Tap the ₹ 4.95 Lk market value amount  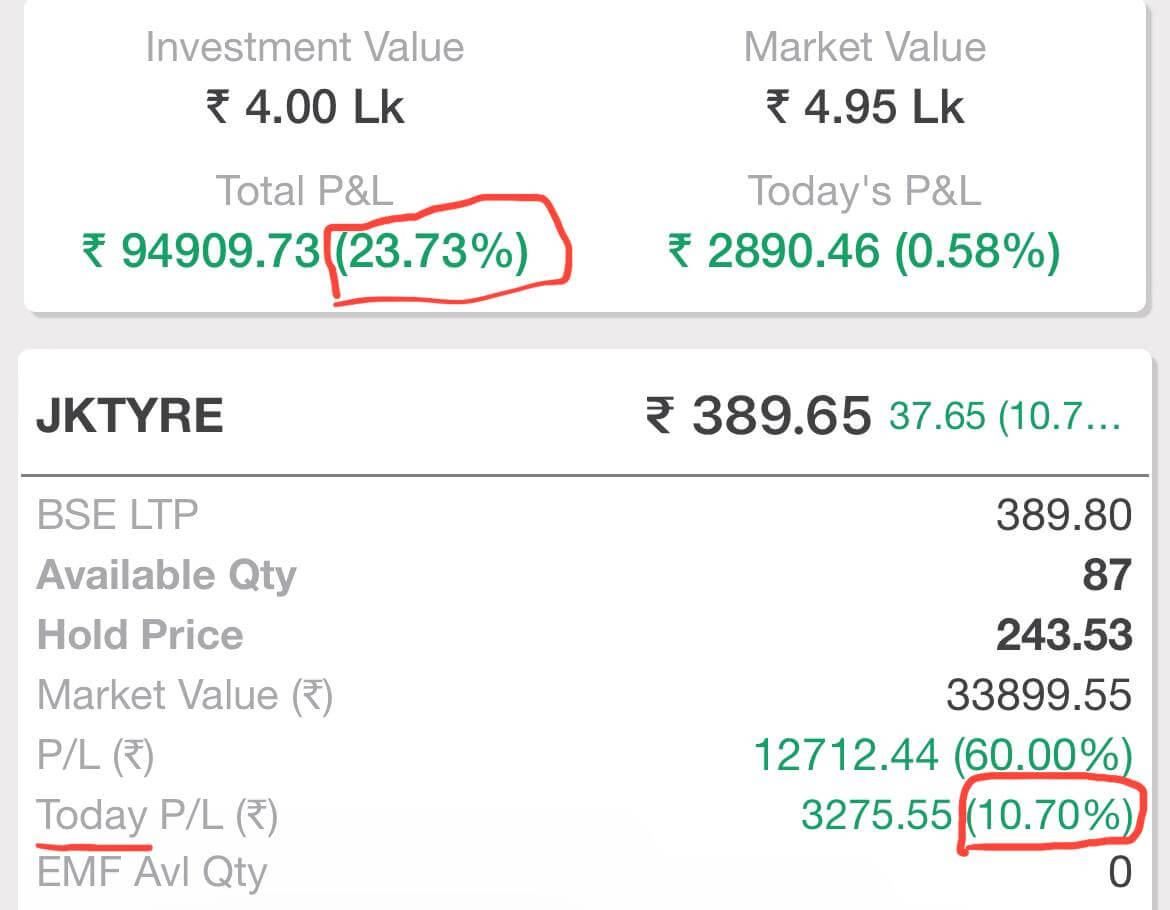(x=864, y=106)
